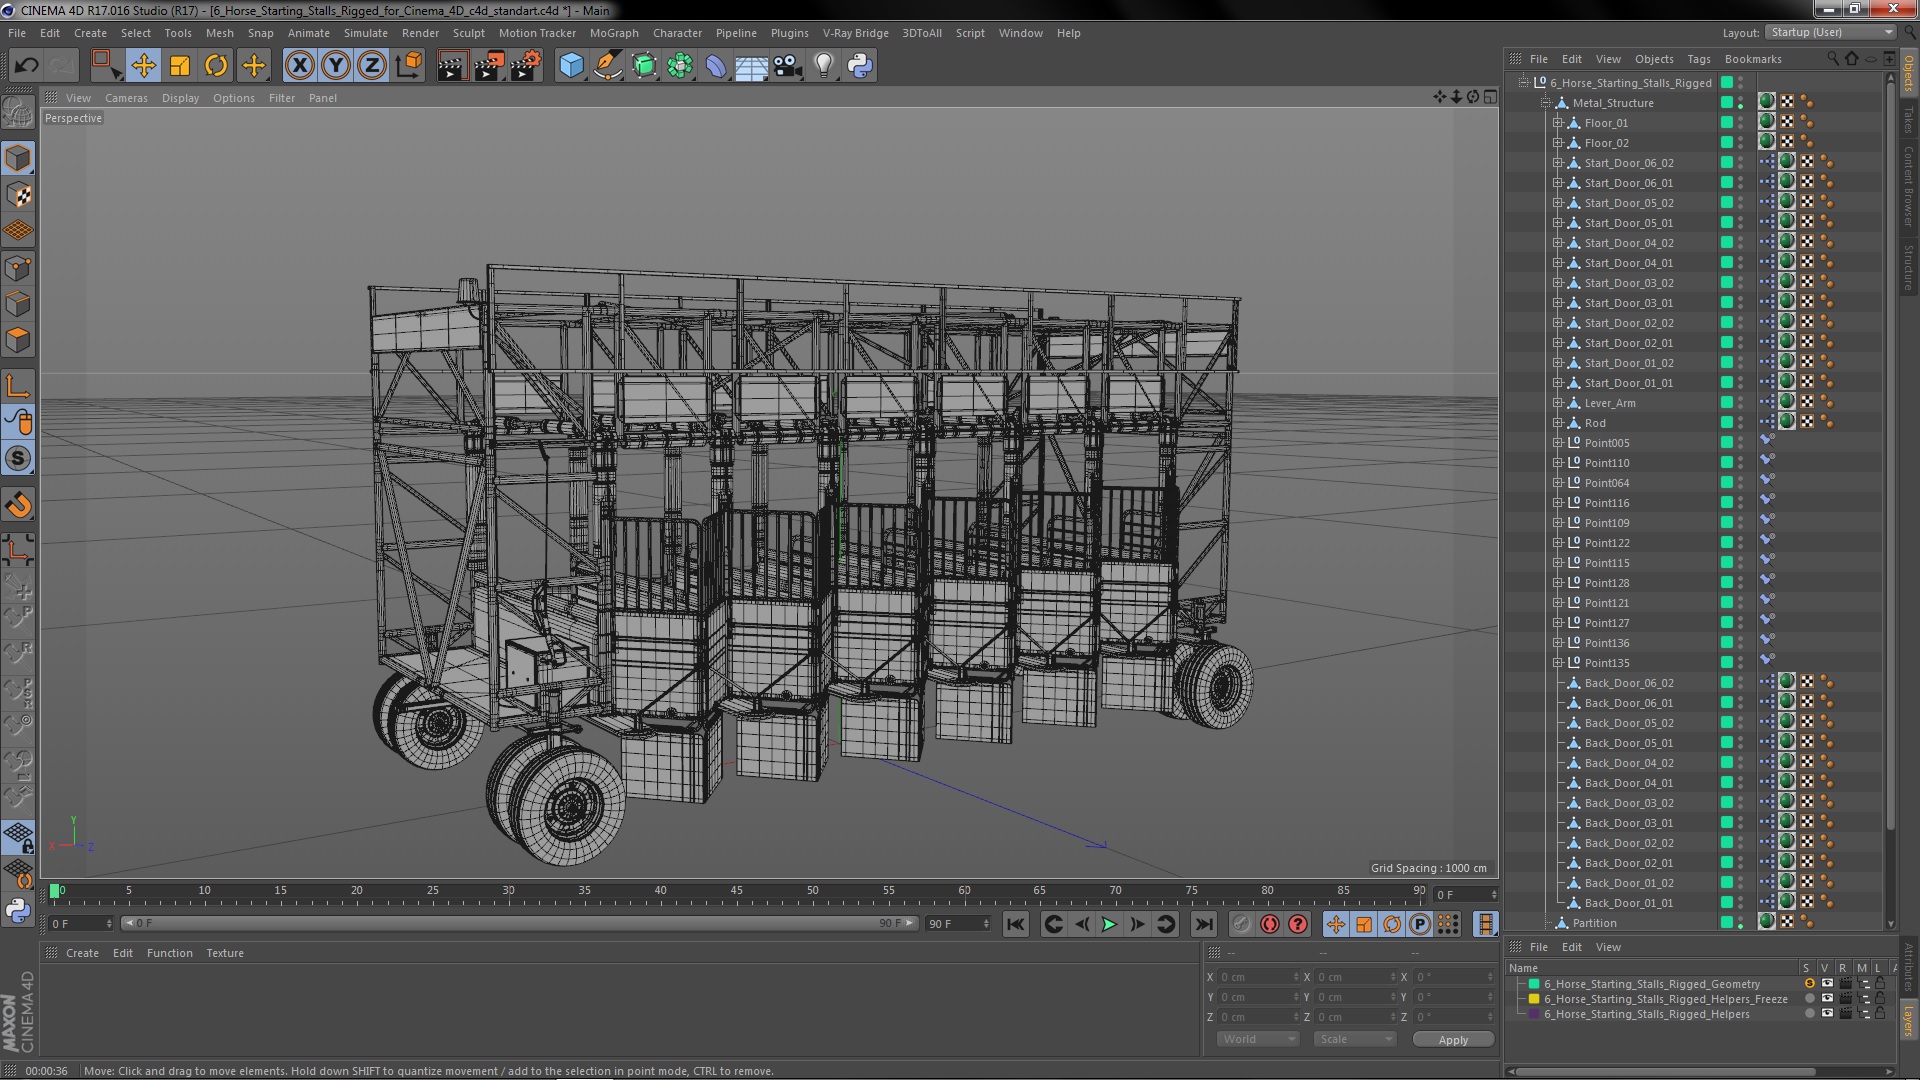Screen dimensions: 1920x1080
Task: Enable Model mode in left palette
Action: [18, 158]
